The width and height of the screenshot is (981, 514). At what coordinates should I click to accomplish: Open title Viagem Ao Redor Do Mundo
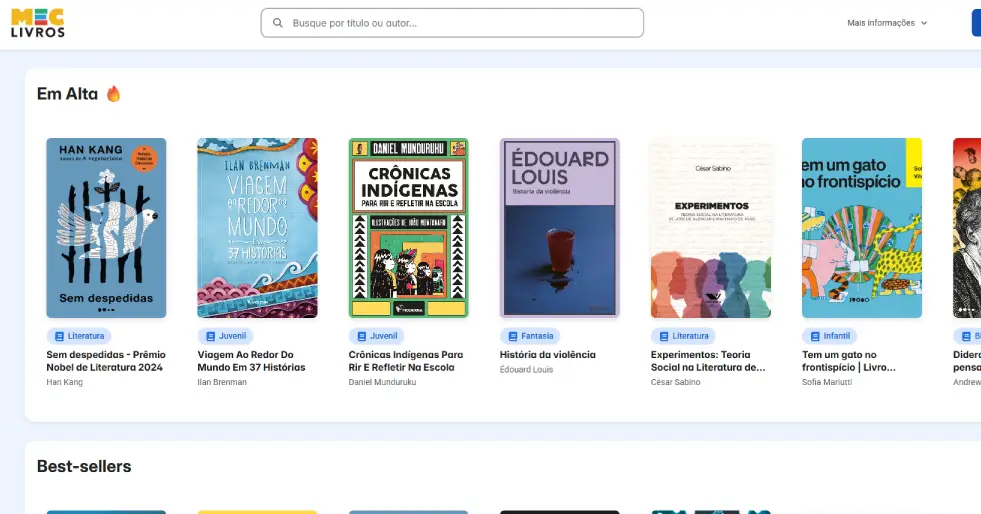point(252,361)
